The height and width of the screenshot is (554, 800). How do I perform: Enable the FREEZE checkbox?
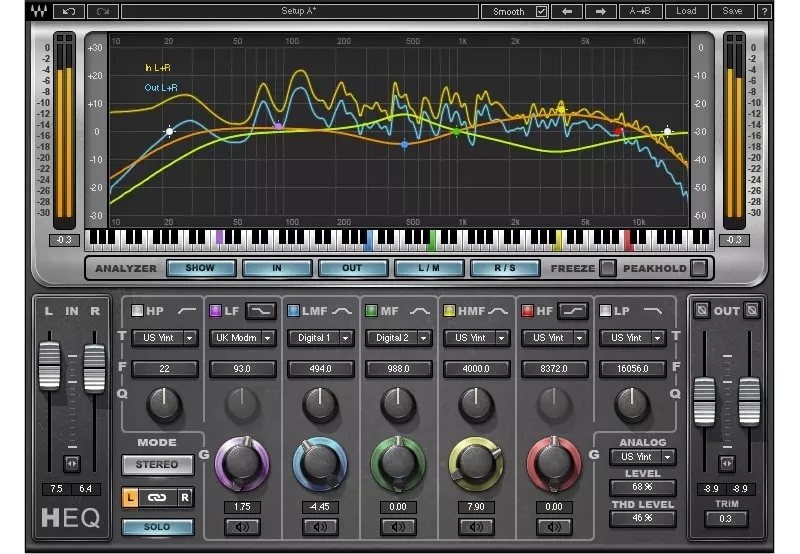pyautogui.click(x=608, y=268)
